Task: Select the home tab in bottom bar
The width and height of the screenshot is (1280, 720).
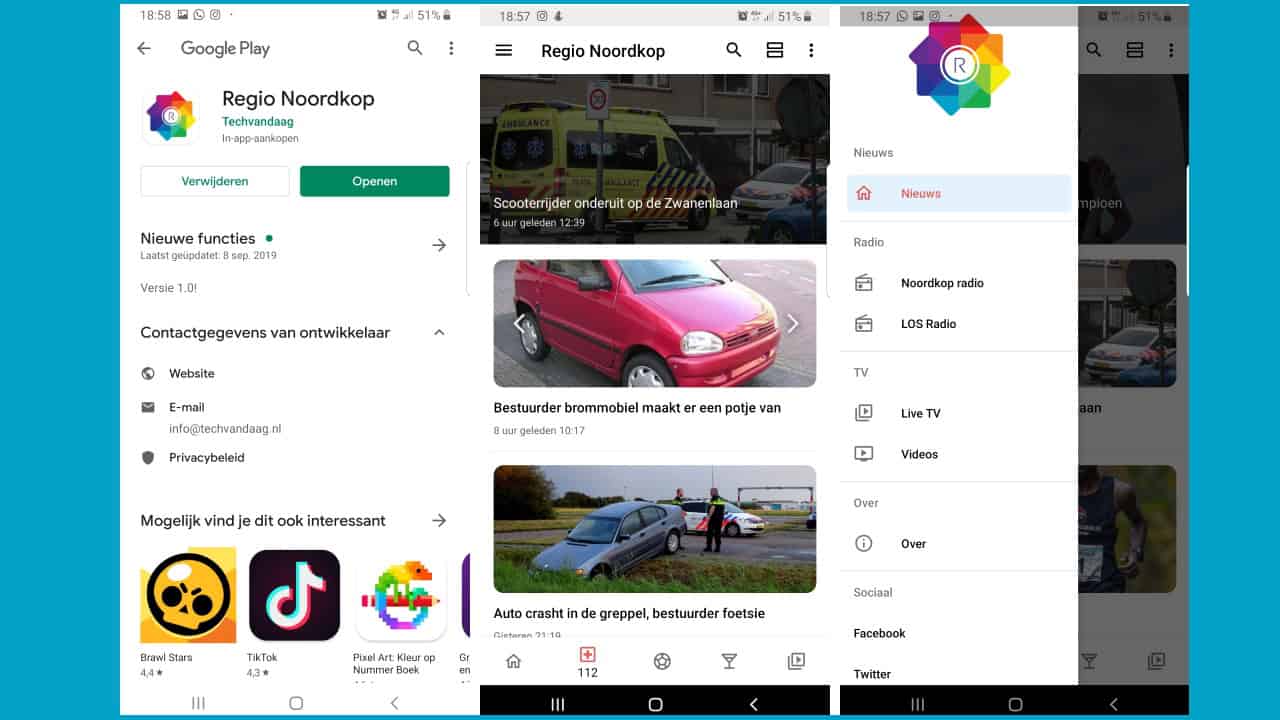Action: (514, 661)
